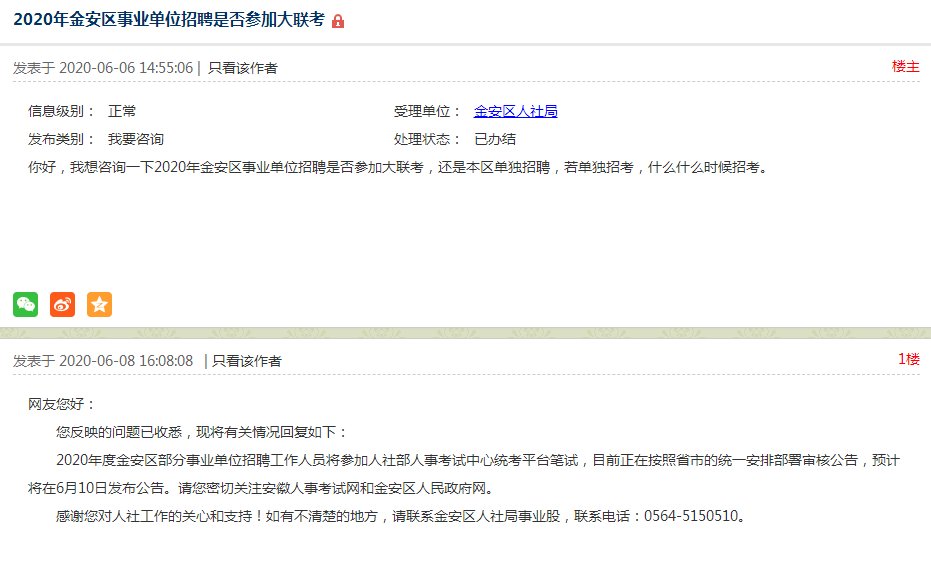Viewport: 931px width, 565px height.
Task: Click the 信息级别 label
Action: coord(61,111)
